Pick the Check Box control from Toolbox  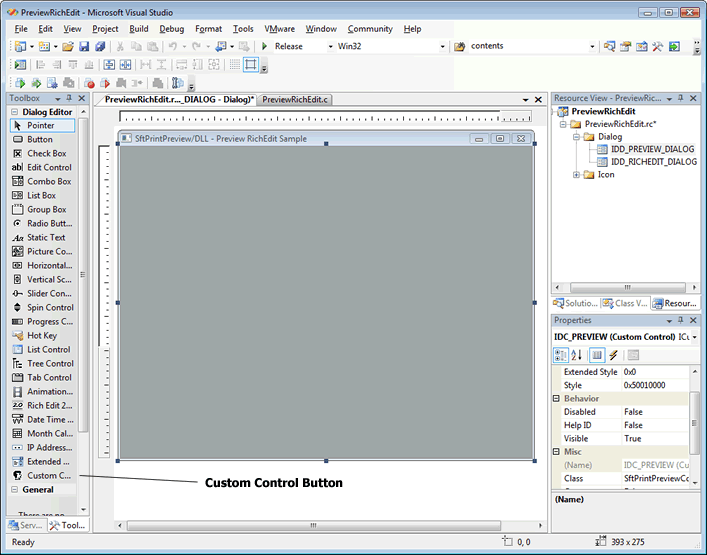[x=46, y=154]
